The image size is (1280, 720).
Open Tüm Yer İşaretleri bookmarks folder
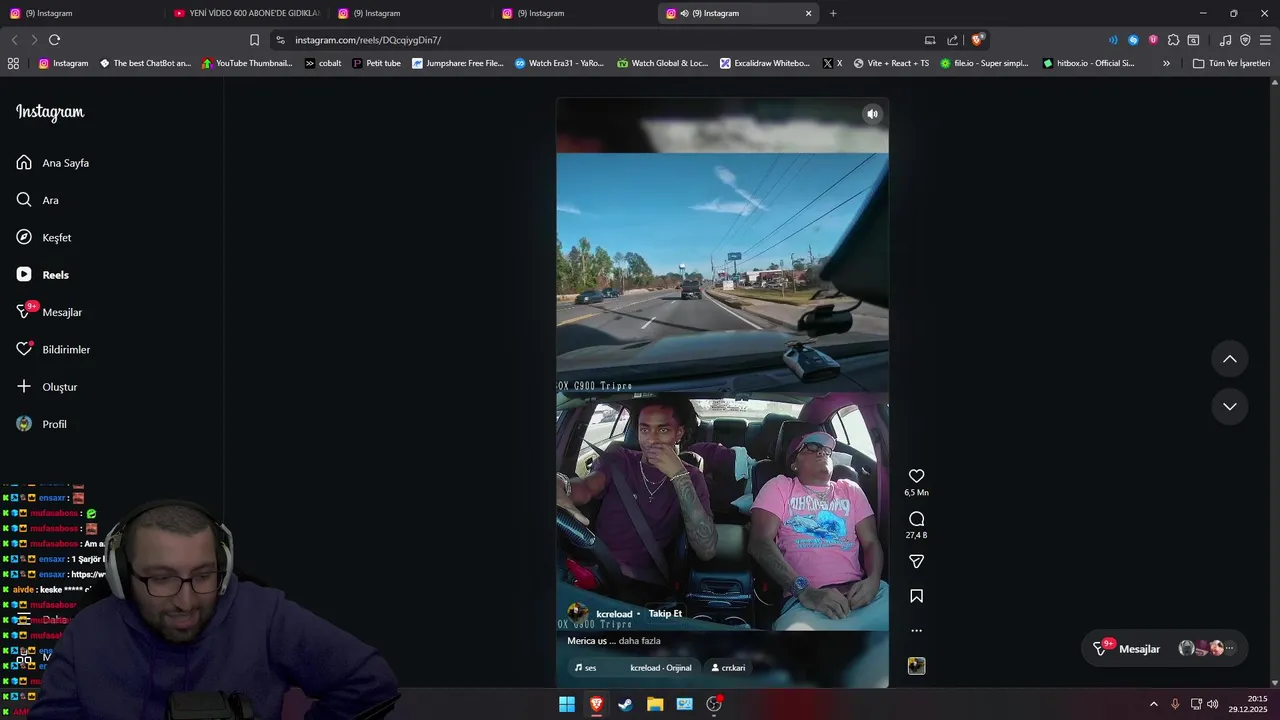[x=1231, y=63]
